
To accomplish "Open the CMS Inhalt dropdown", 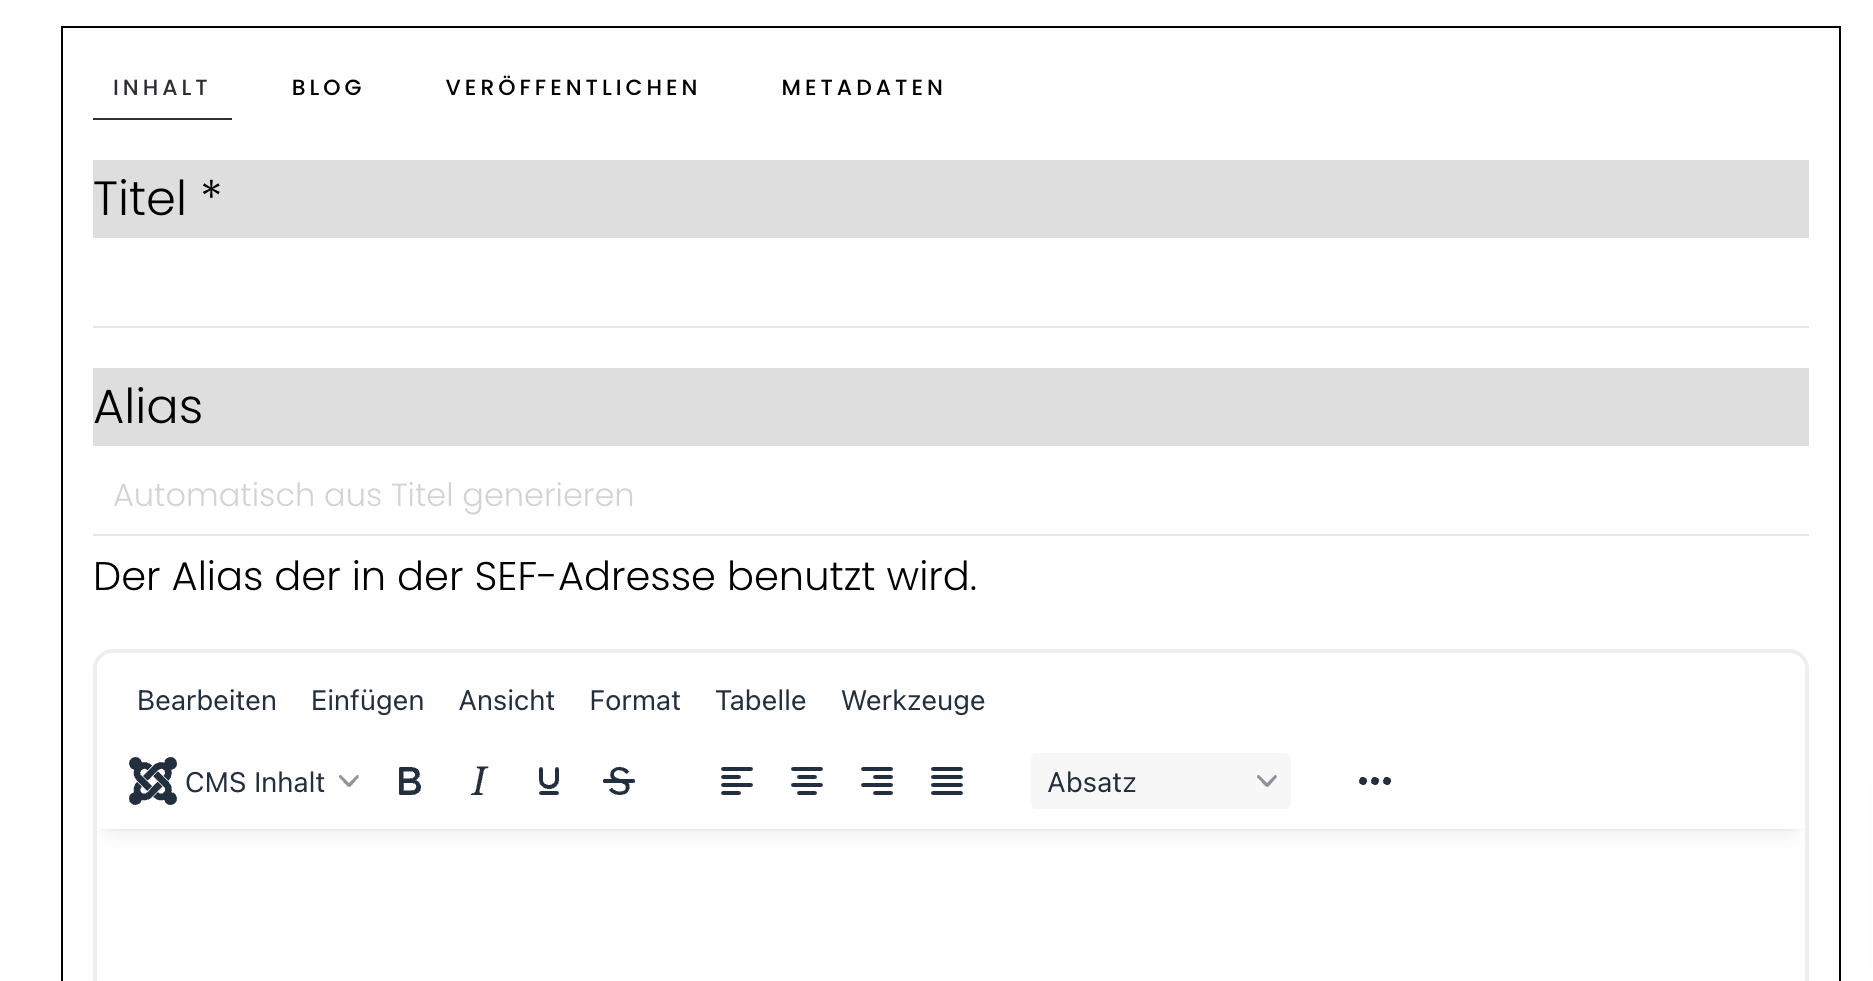I will [x=245, y=781].
